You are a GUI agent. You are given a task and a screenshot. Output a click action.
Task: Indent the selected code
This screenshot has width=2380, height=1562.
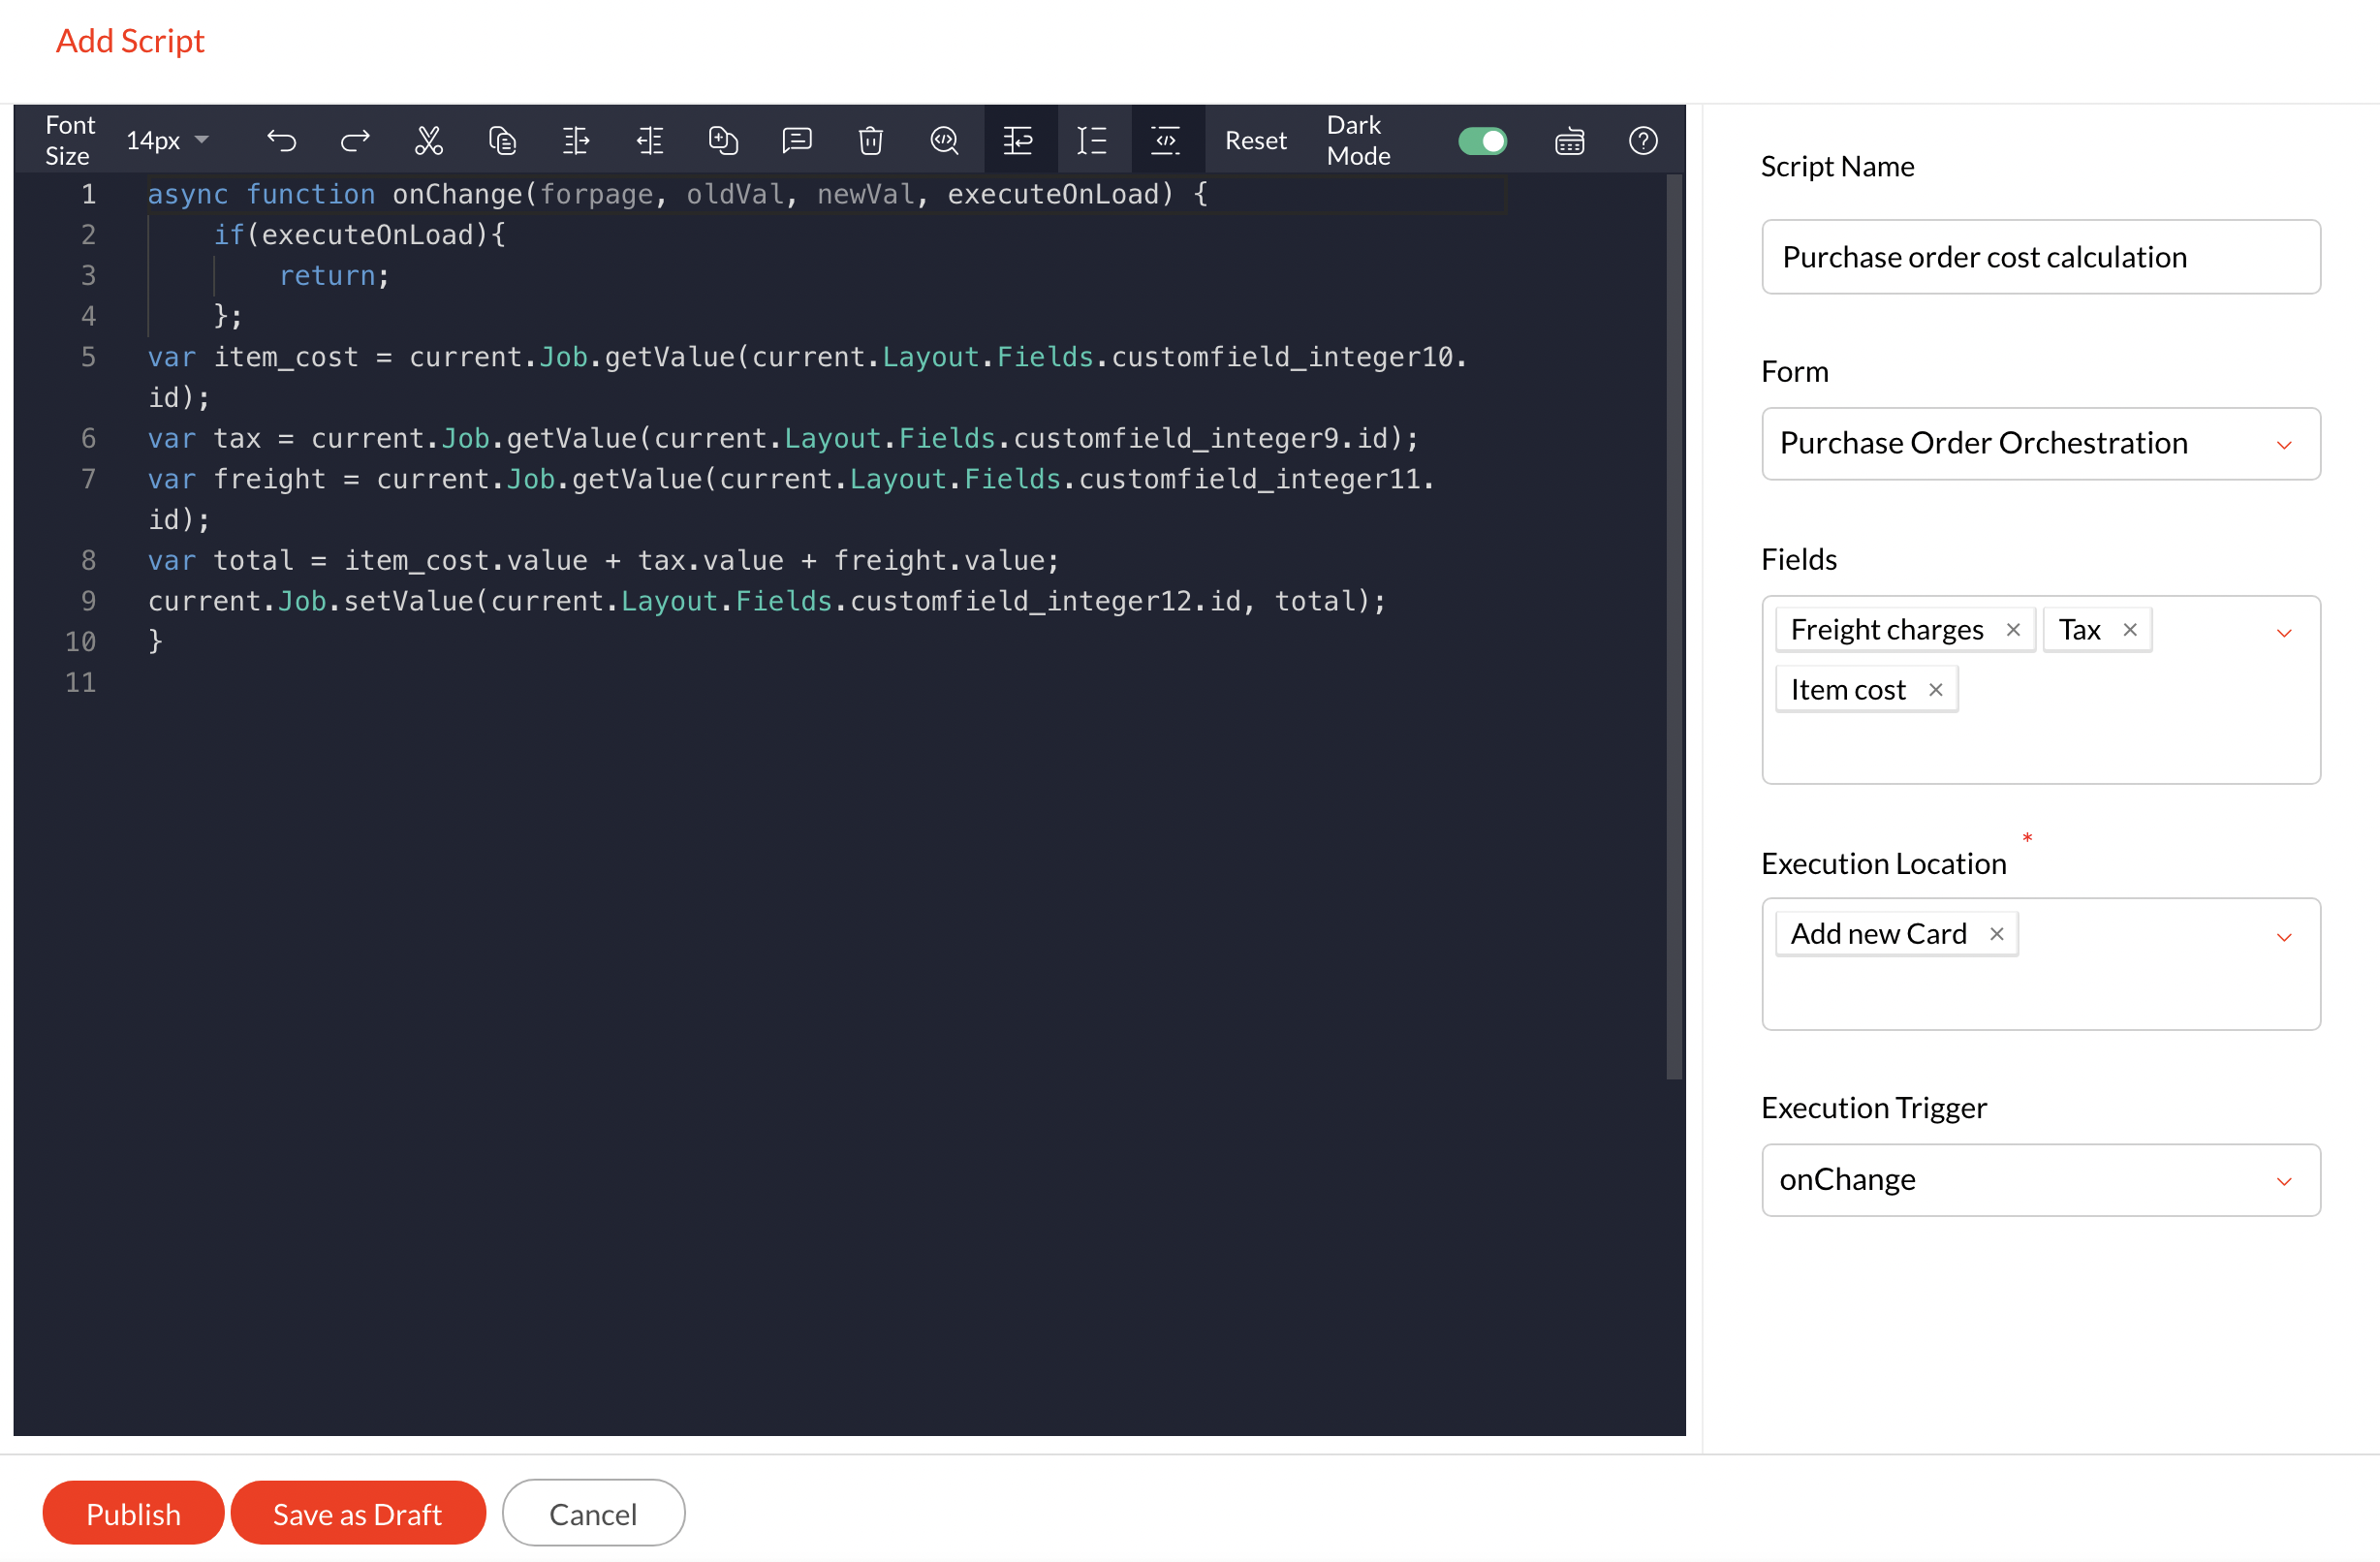(576, 141)
